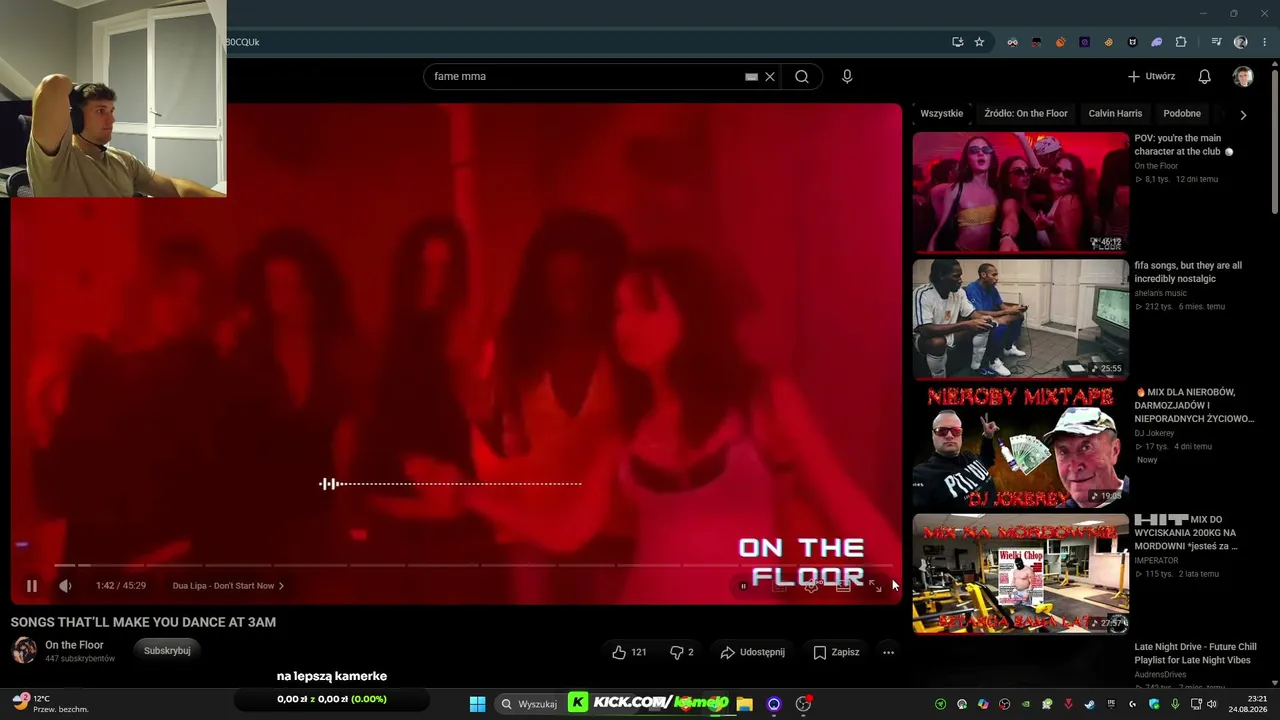Open the purple ghost extension icon
Image resolution: width=1280 pixels, height=720 pixels.
tap(1156, 42)
